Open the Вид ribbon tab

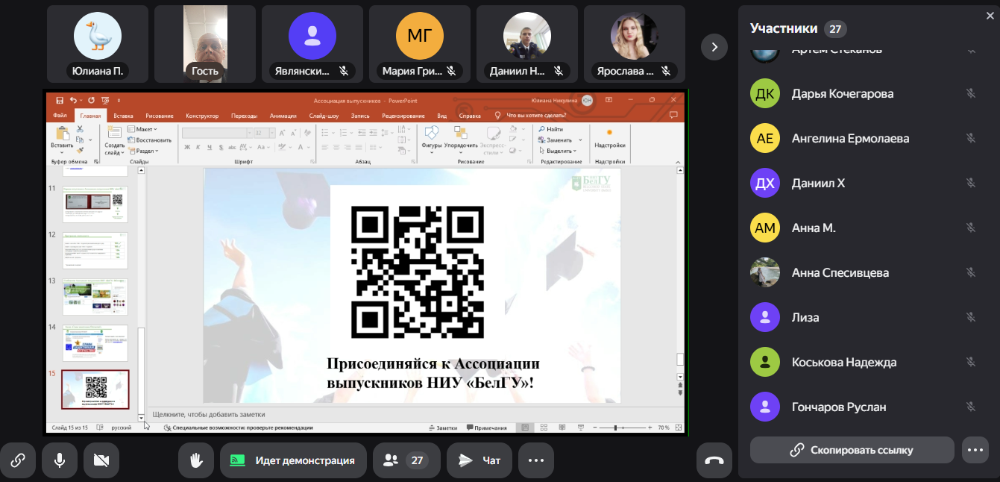tap(442, 116)
